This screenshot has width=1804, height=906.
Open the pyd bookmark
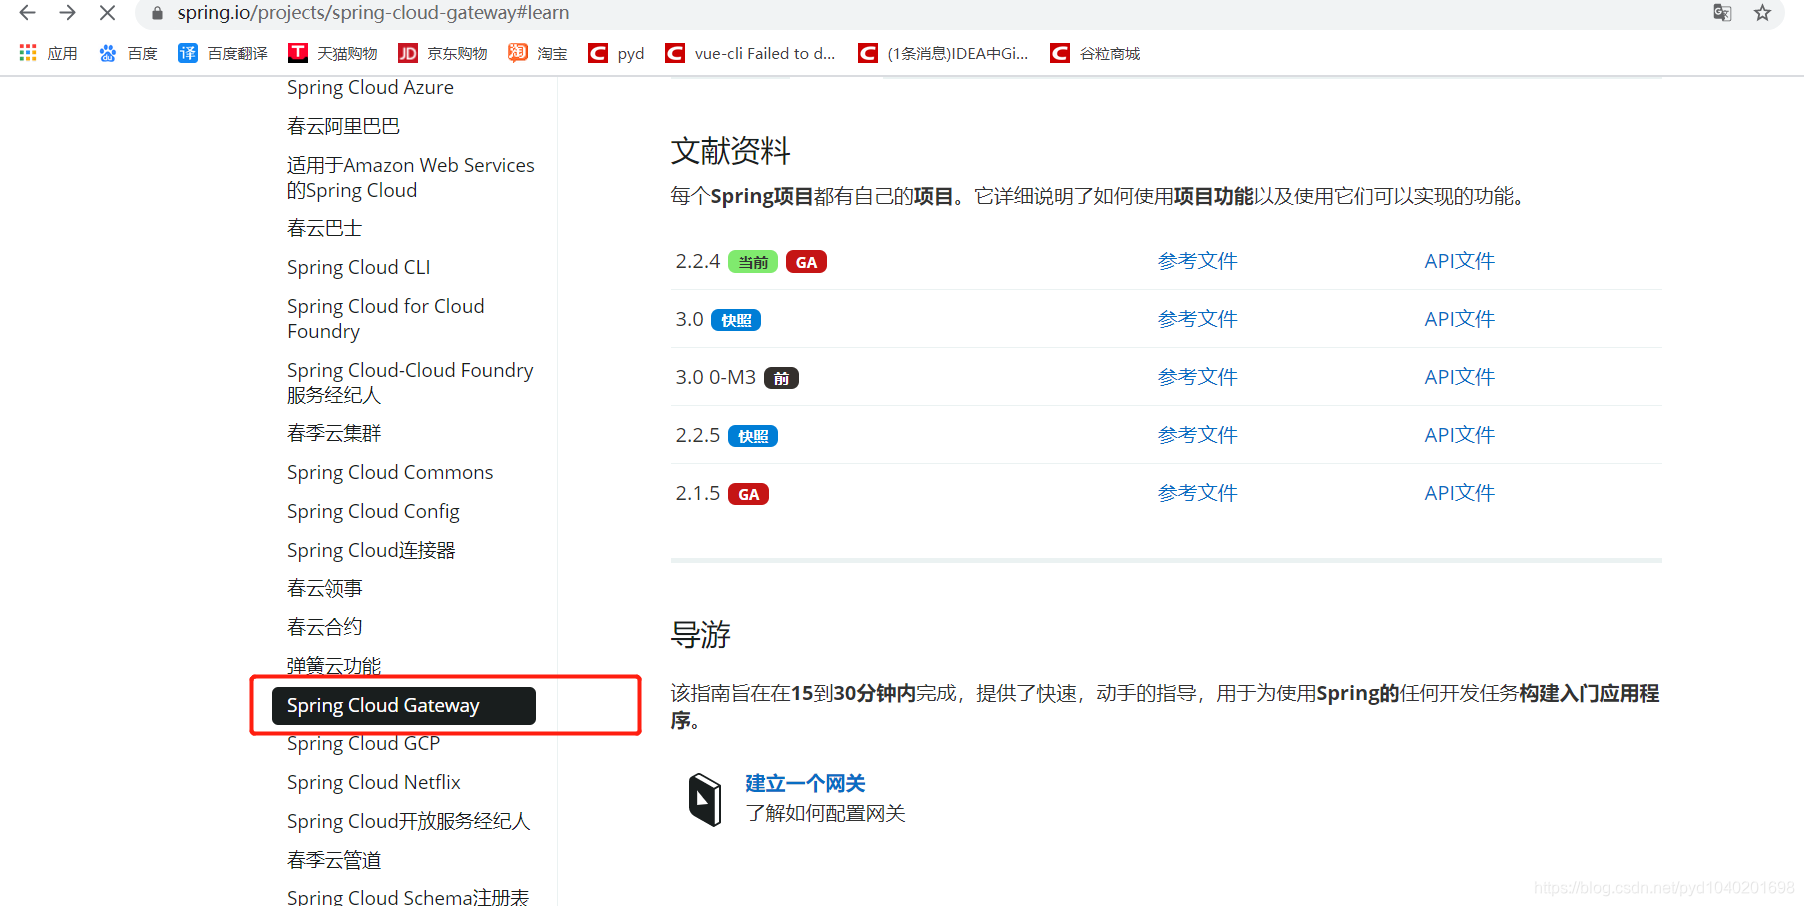(x=616, y=53)
